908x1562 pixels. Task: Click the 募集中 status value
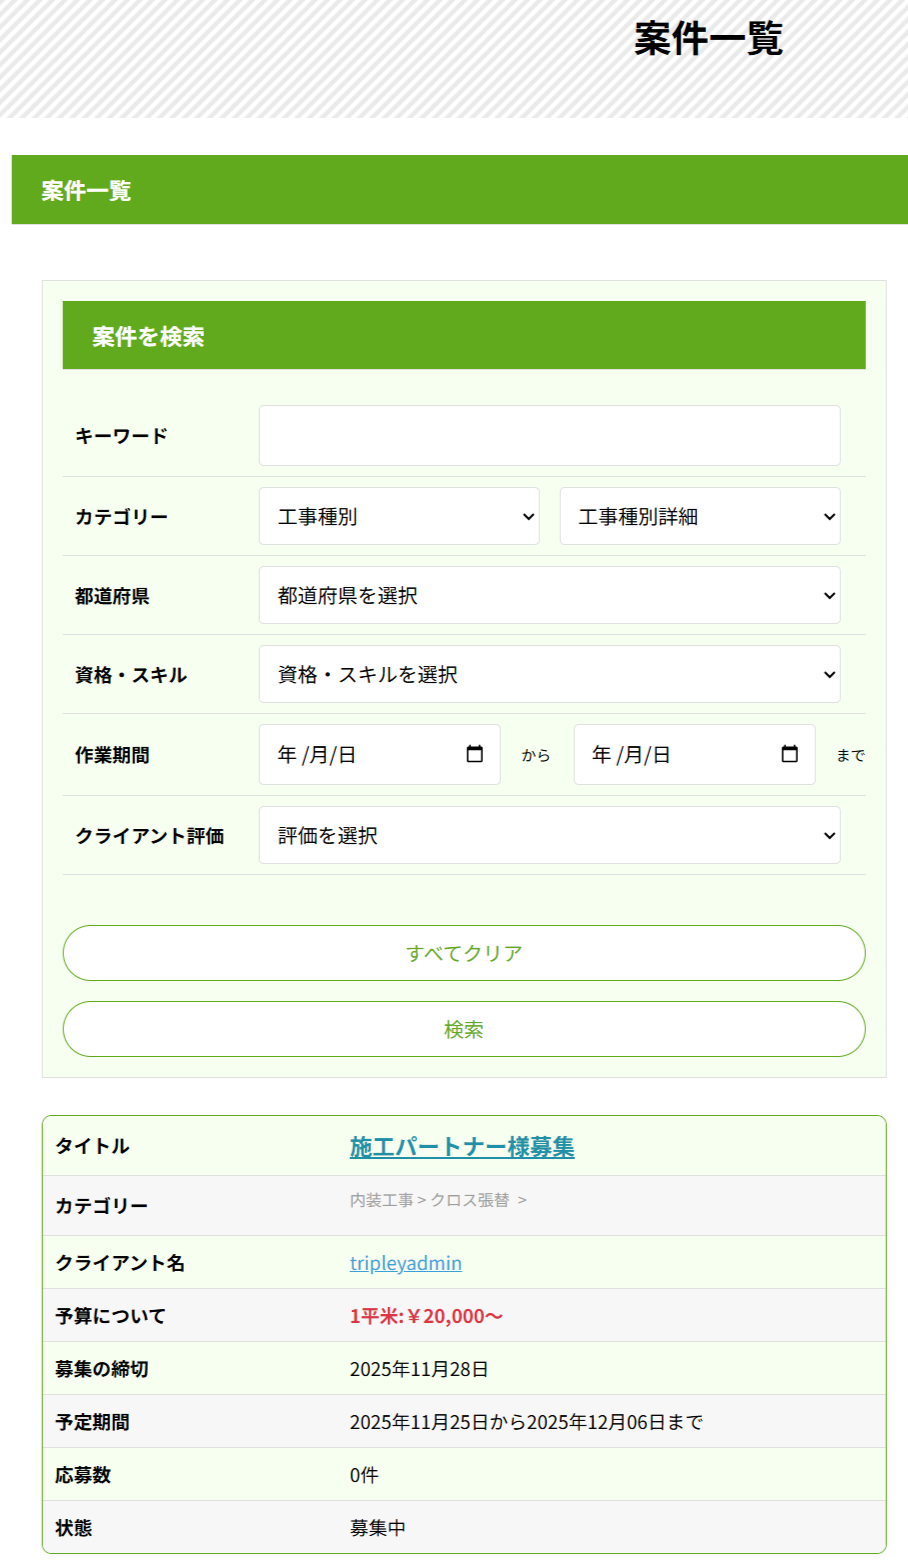(378, 1528)
